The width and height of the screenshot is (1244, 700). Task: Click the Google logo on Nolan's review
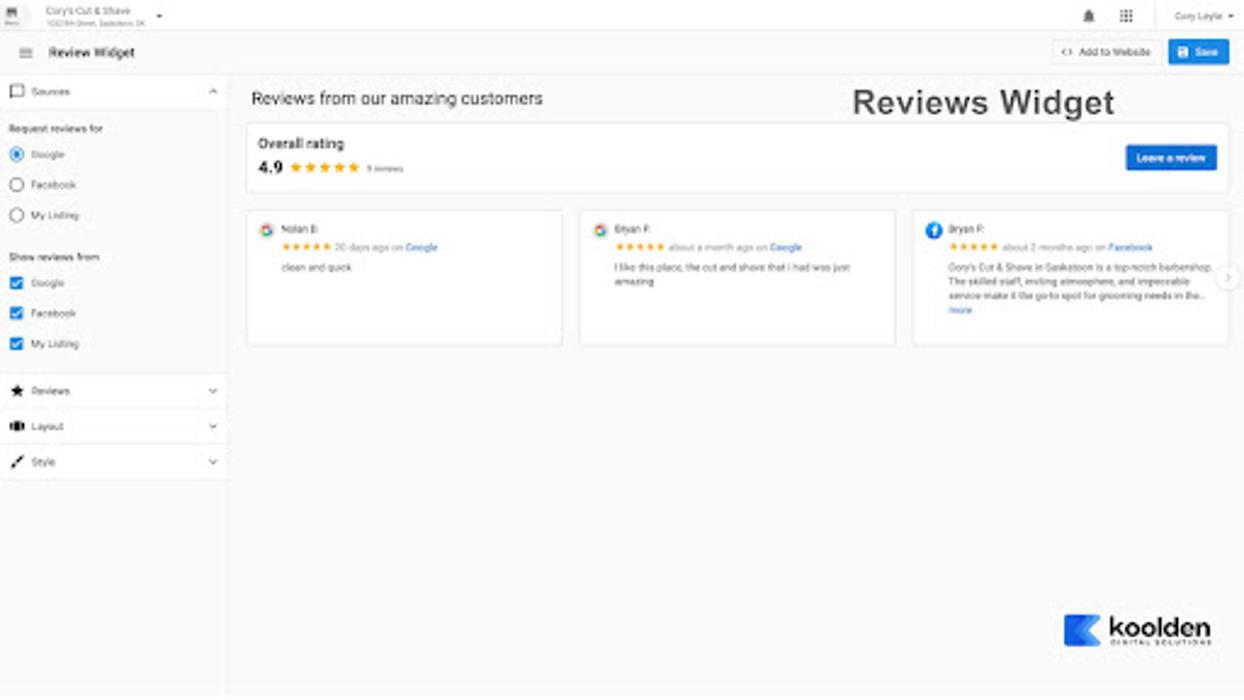point(267,230)
